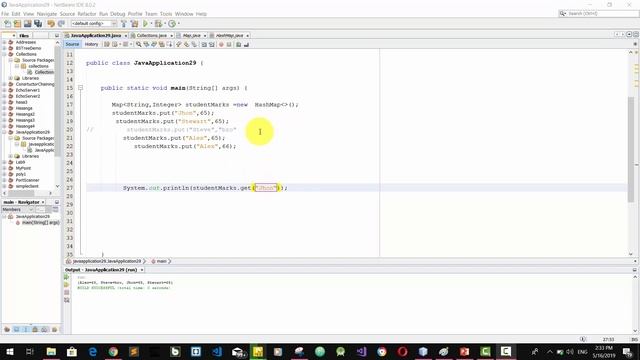Toggle Show Static Members filter in Navigator

pyautogui.click(x=26, y=329)
